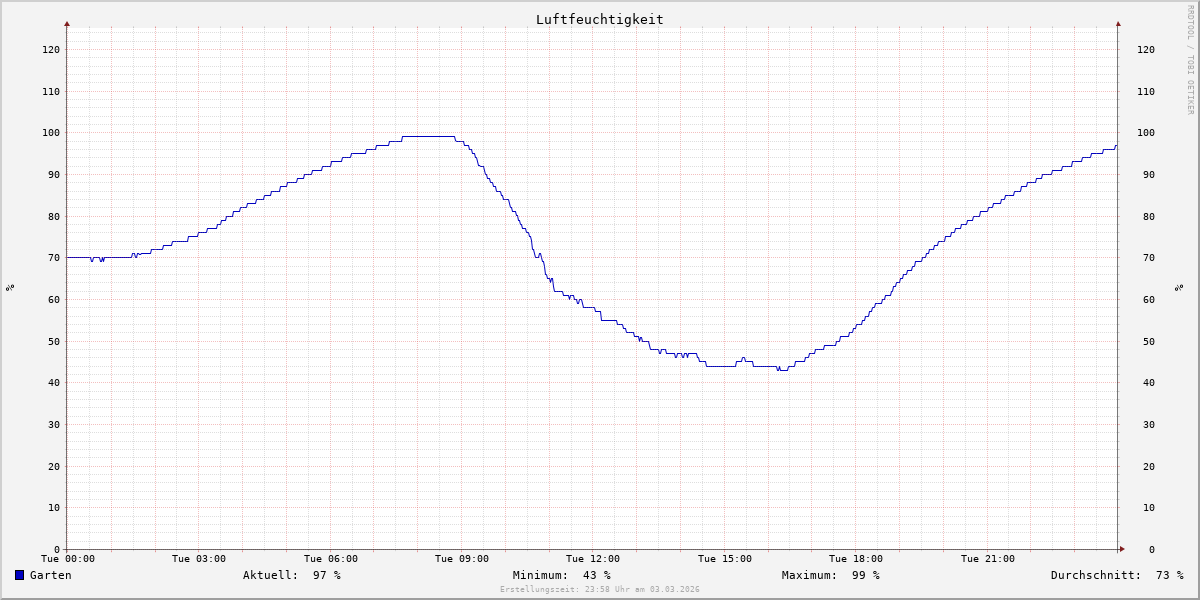Image resolution: width=1200 pixels, height=600 pixels.
Task: Select the Tue 15:00 time axis label
Action: [725, 559]
